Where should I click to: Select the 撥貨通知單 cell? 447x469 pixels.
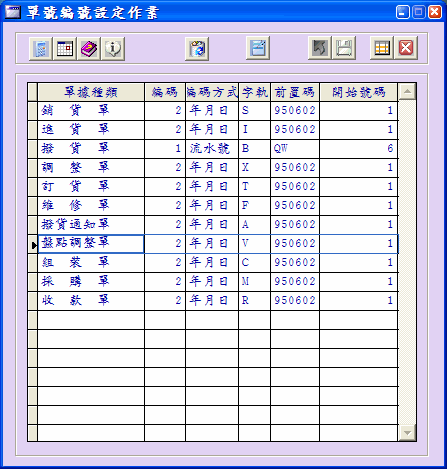tap(91, 225)
